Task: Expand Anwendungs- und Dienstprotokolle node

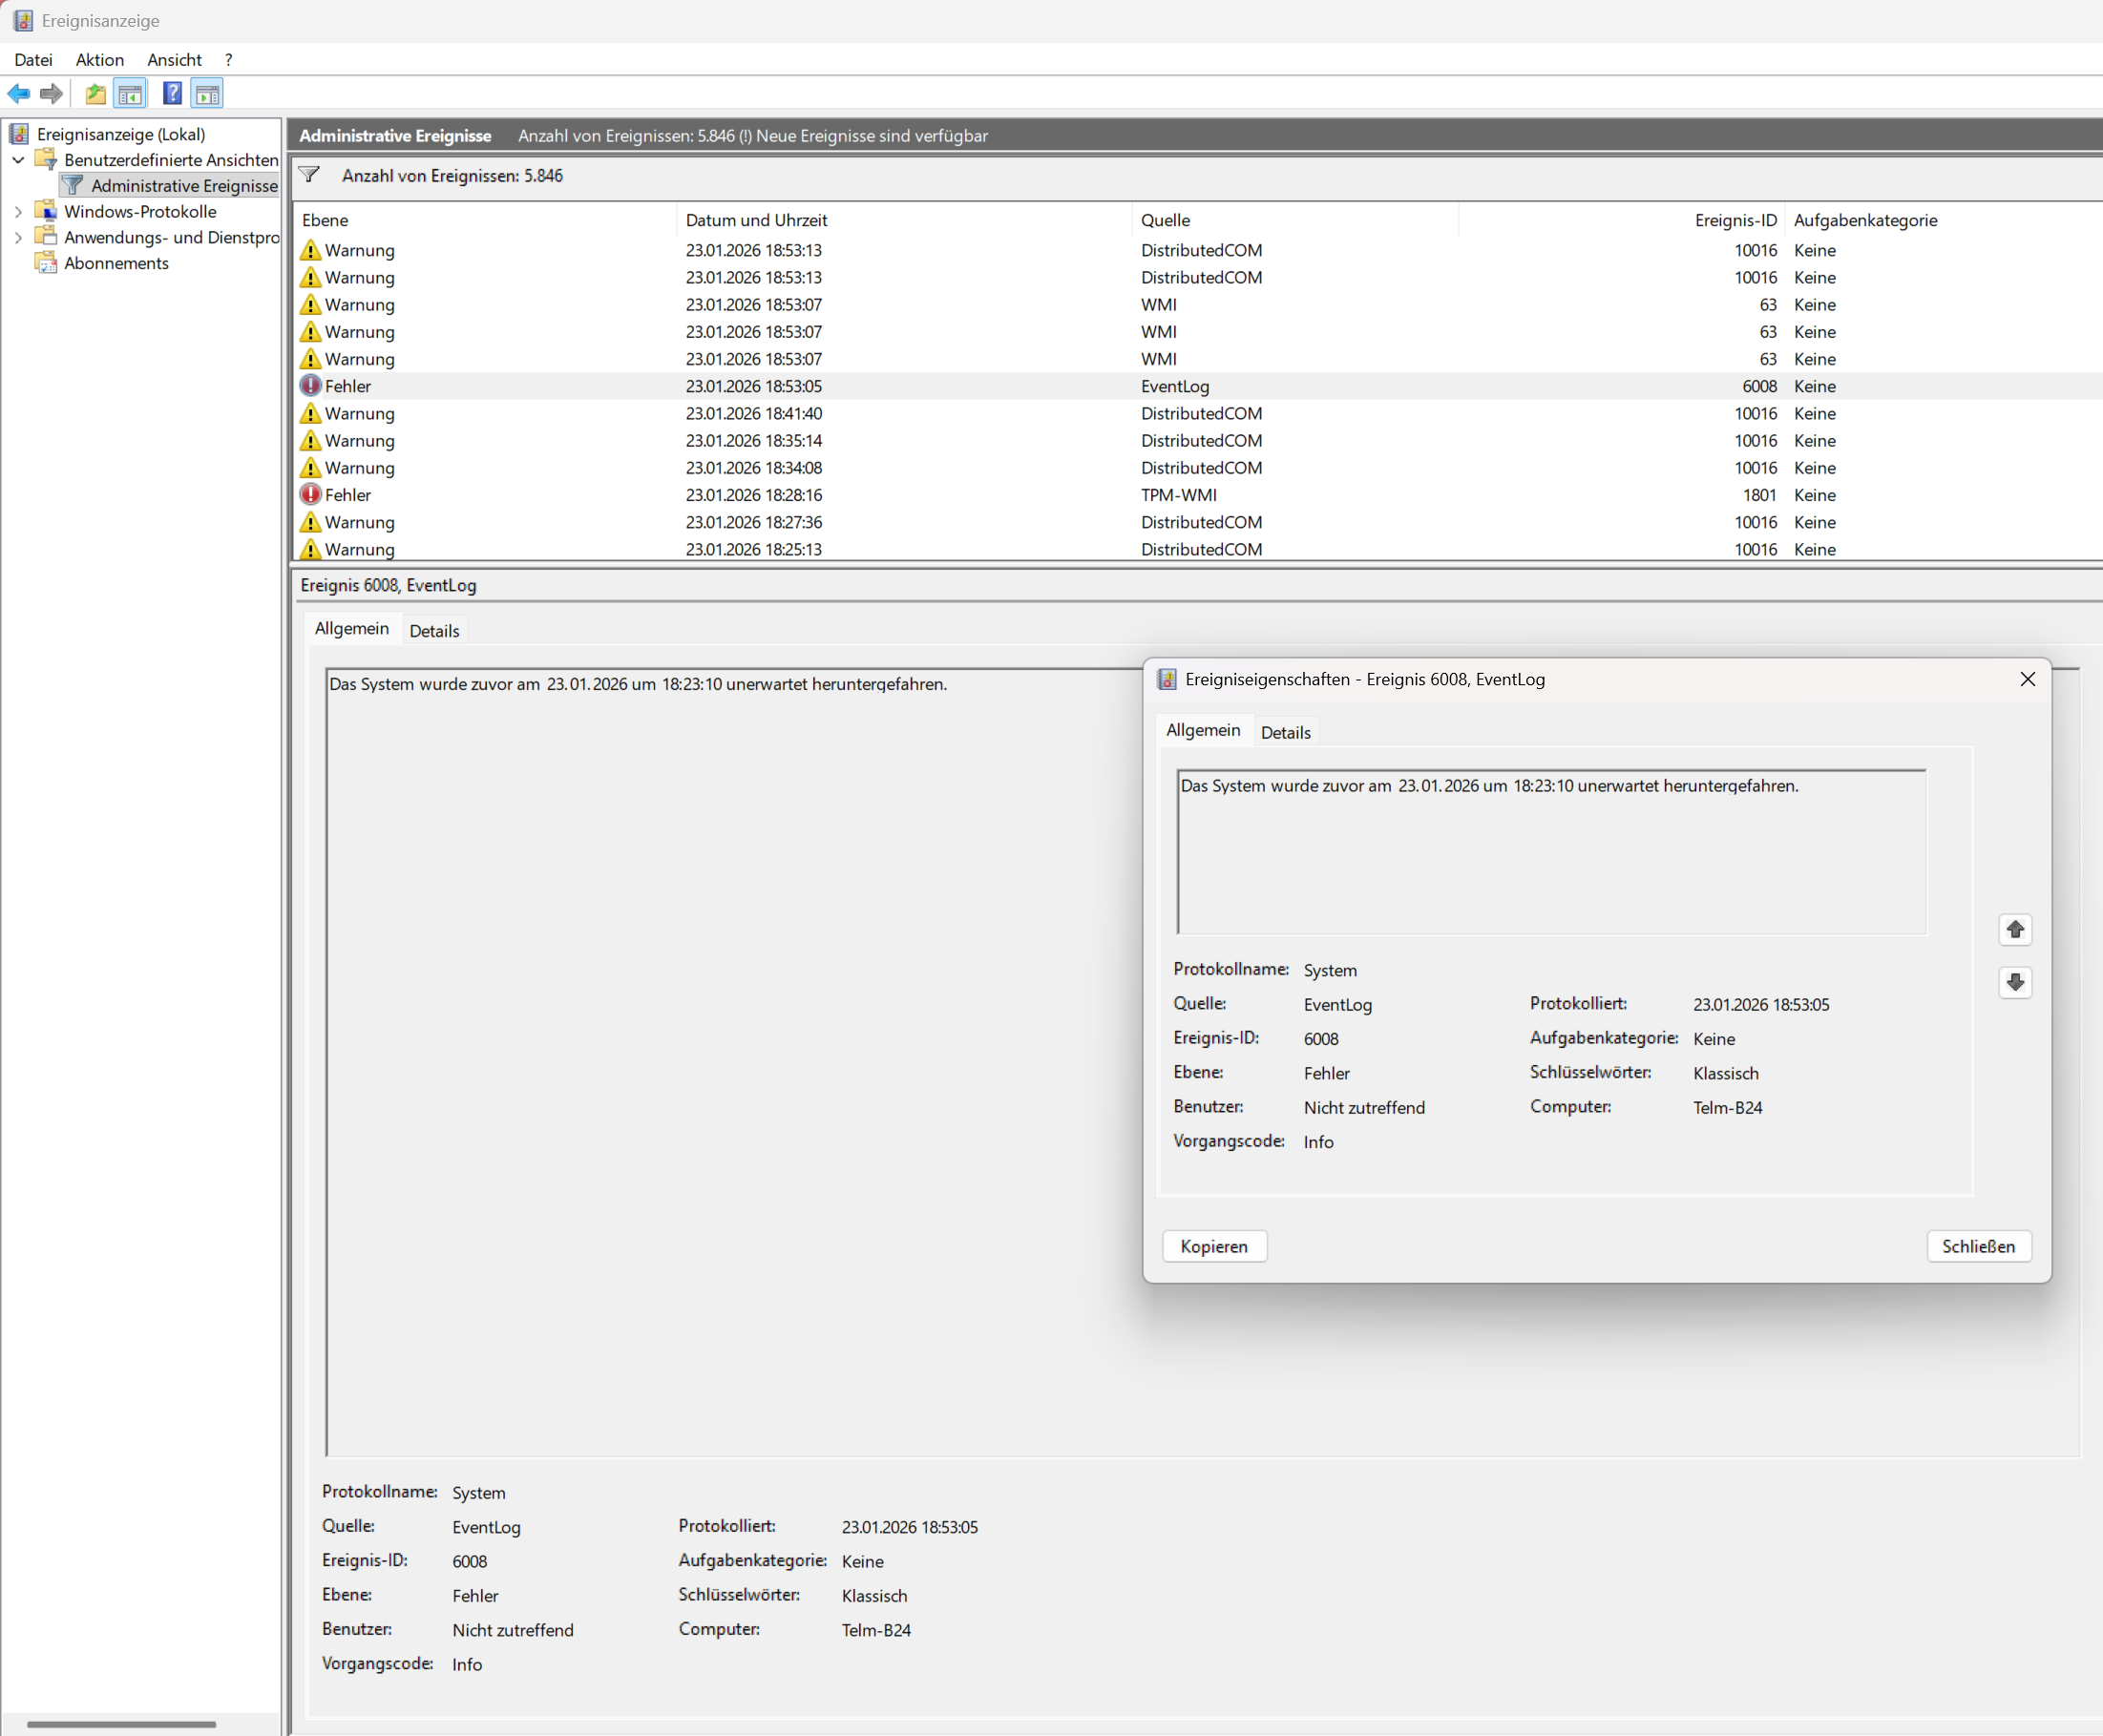Action: 18,238
